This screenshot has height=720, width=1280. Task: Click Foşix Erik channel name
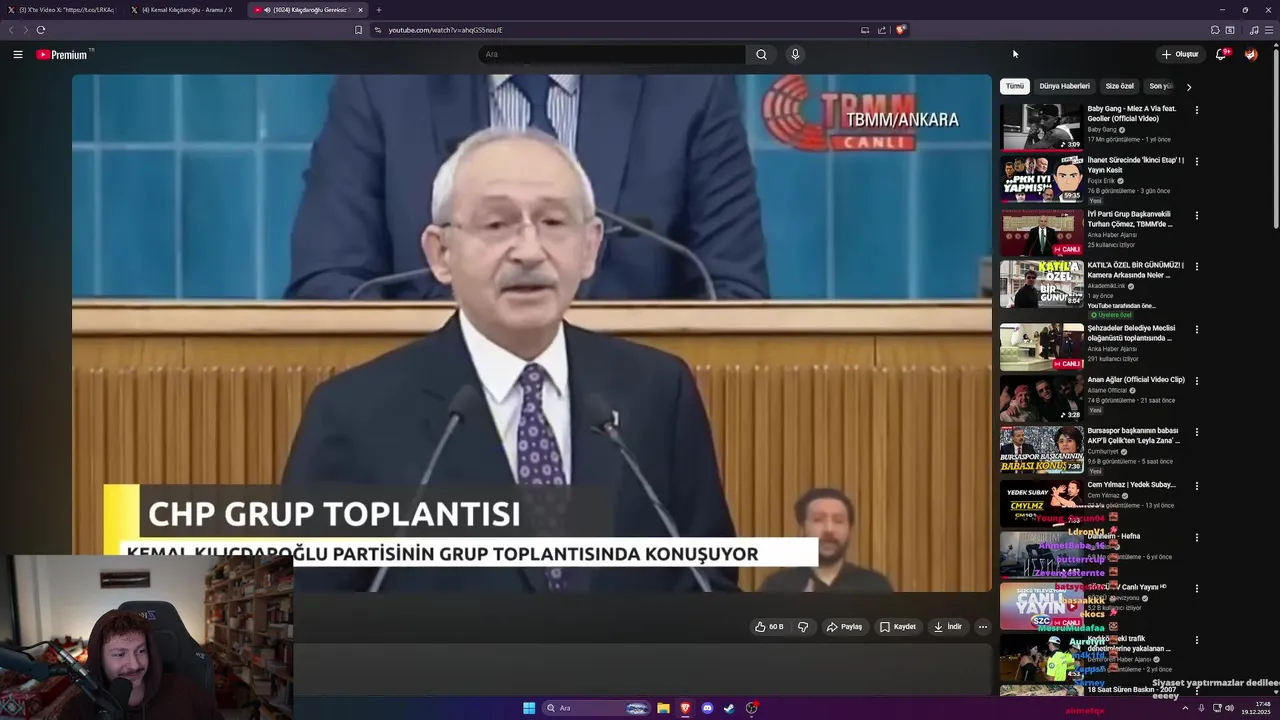point(1101,181)
